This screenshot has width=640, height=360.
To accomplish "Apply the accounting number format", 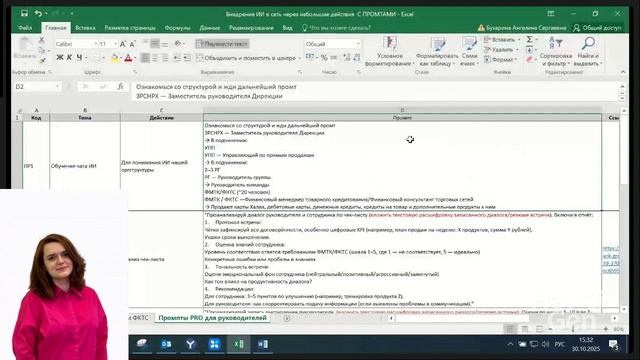I will click(310, 58).
